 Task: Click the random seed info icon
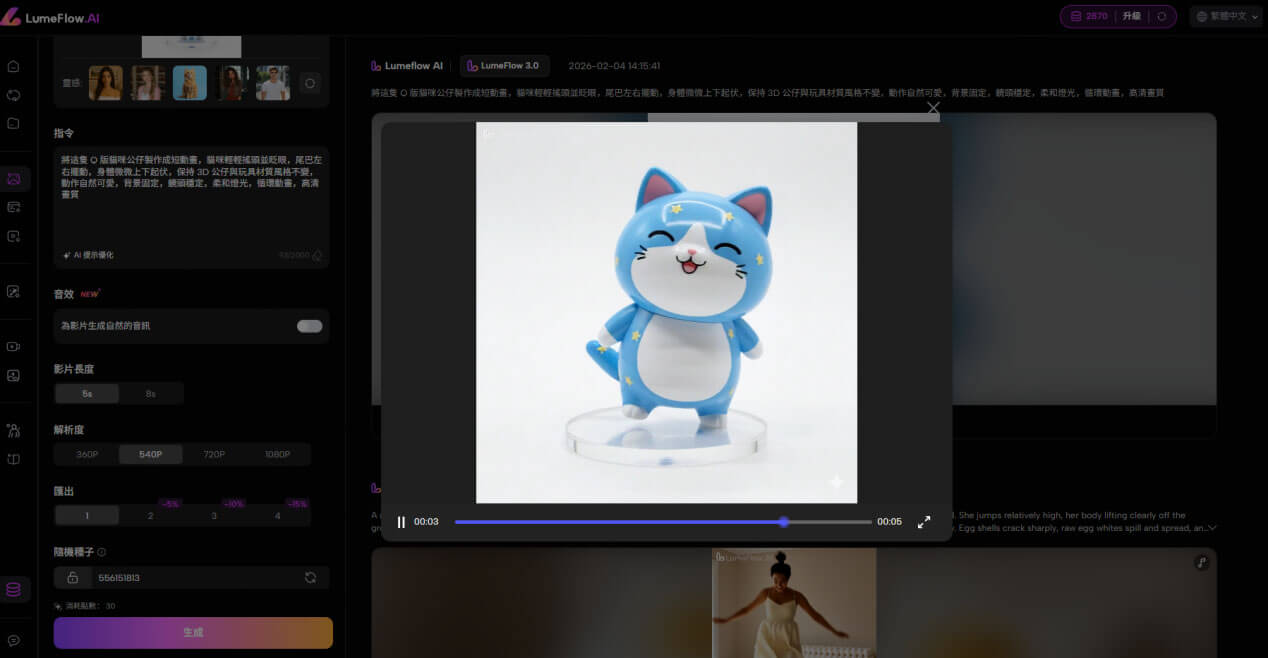pos(102,552)
